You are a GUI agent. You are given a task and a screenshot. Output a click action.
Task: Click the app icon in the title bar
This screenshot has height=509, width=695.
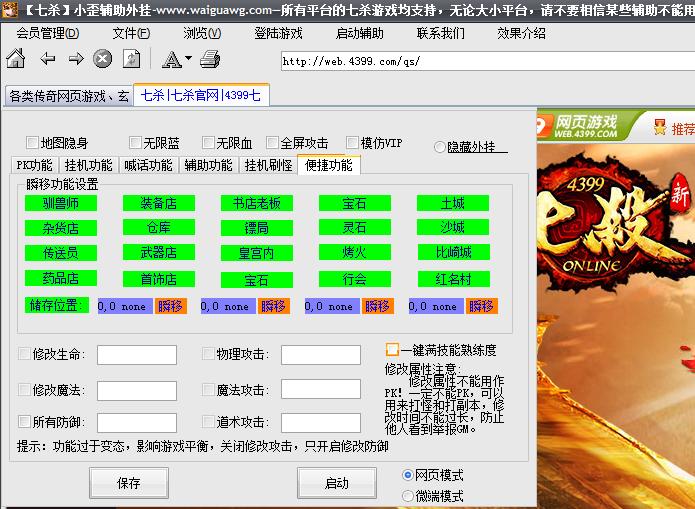(8, 9)
